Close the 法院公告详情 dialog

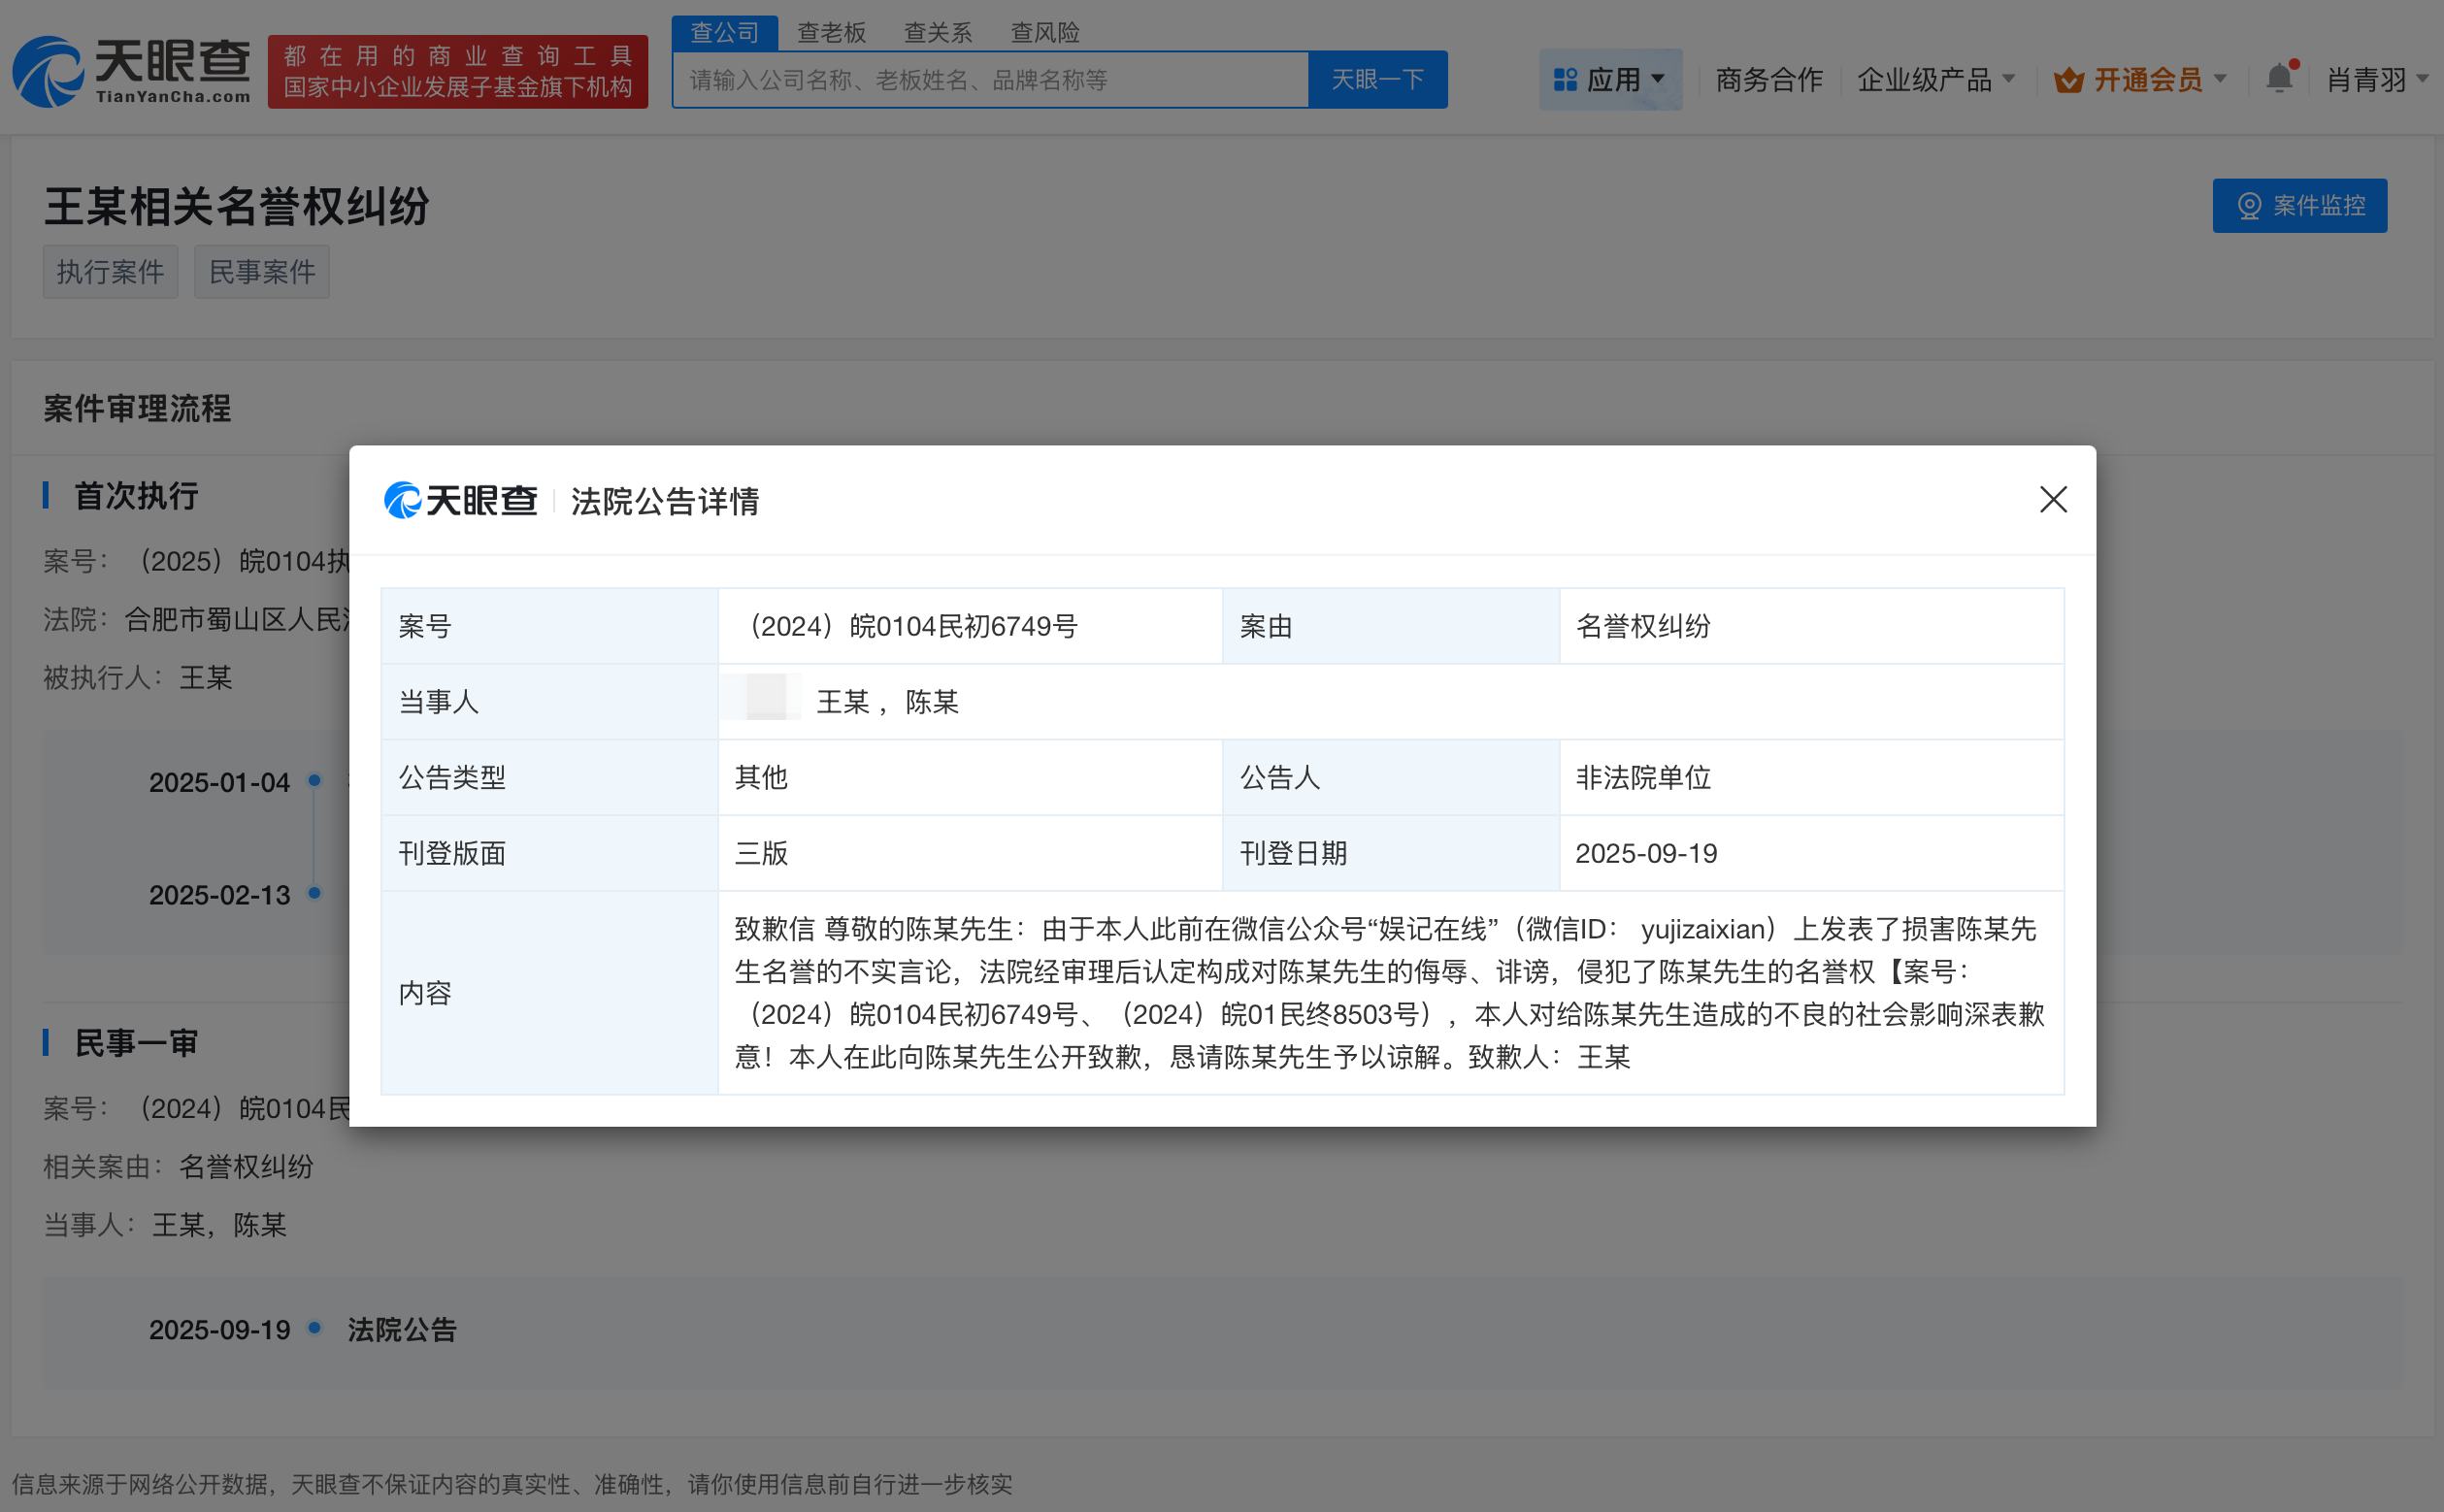pos(2053,500)
